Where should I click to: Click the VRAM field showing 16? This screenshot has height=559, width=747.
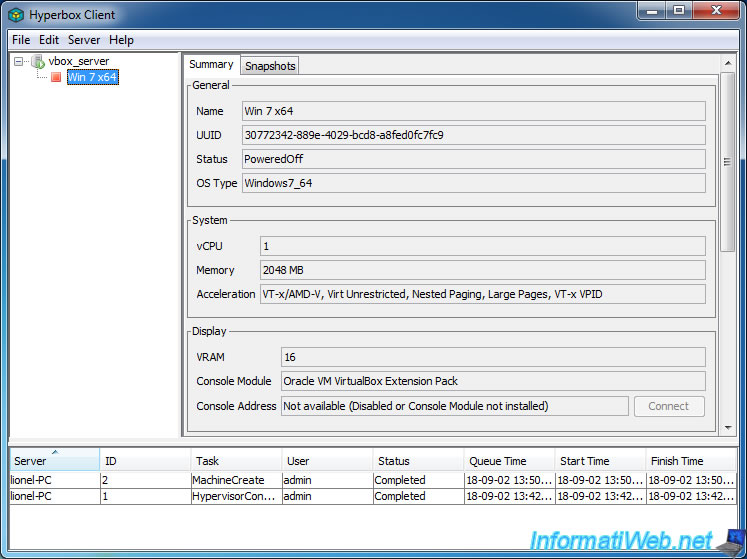pyautogui.click(x=493, y=357)
